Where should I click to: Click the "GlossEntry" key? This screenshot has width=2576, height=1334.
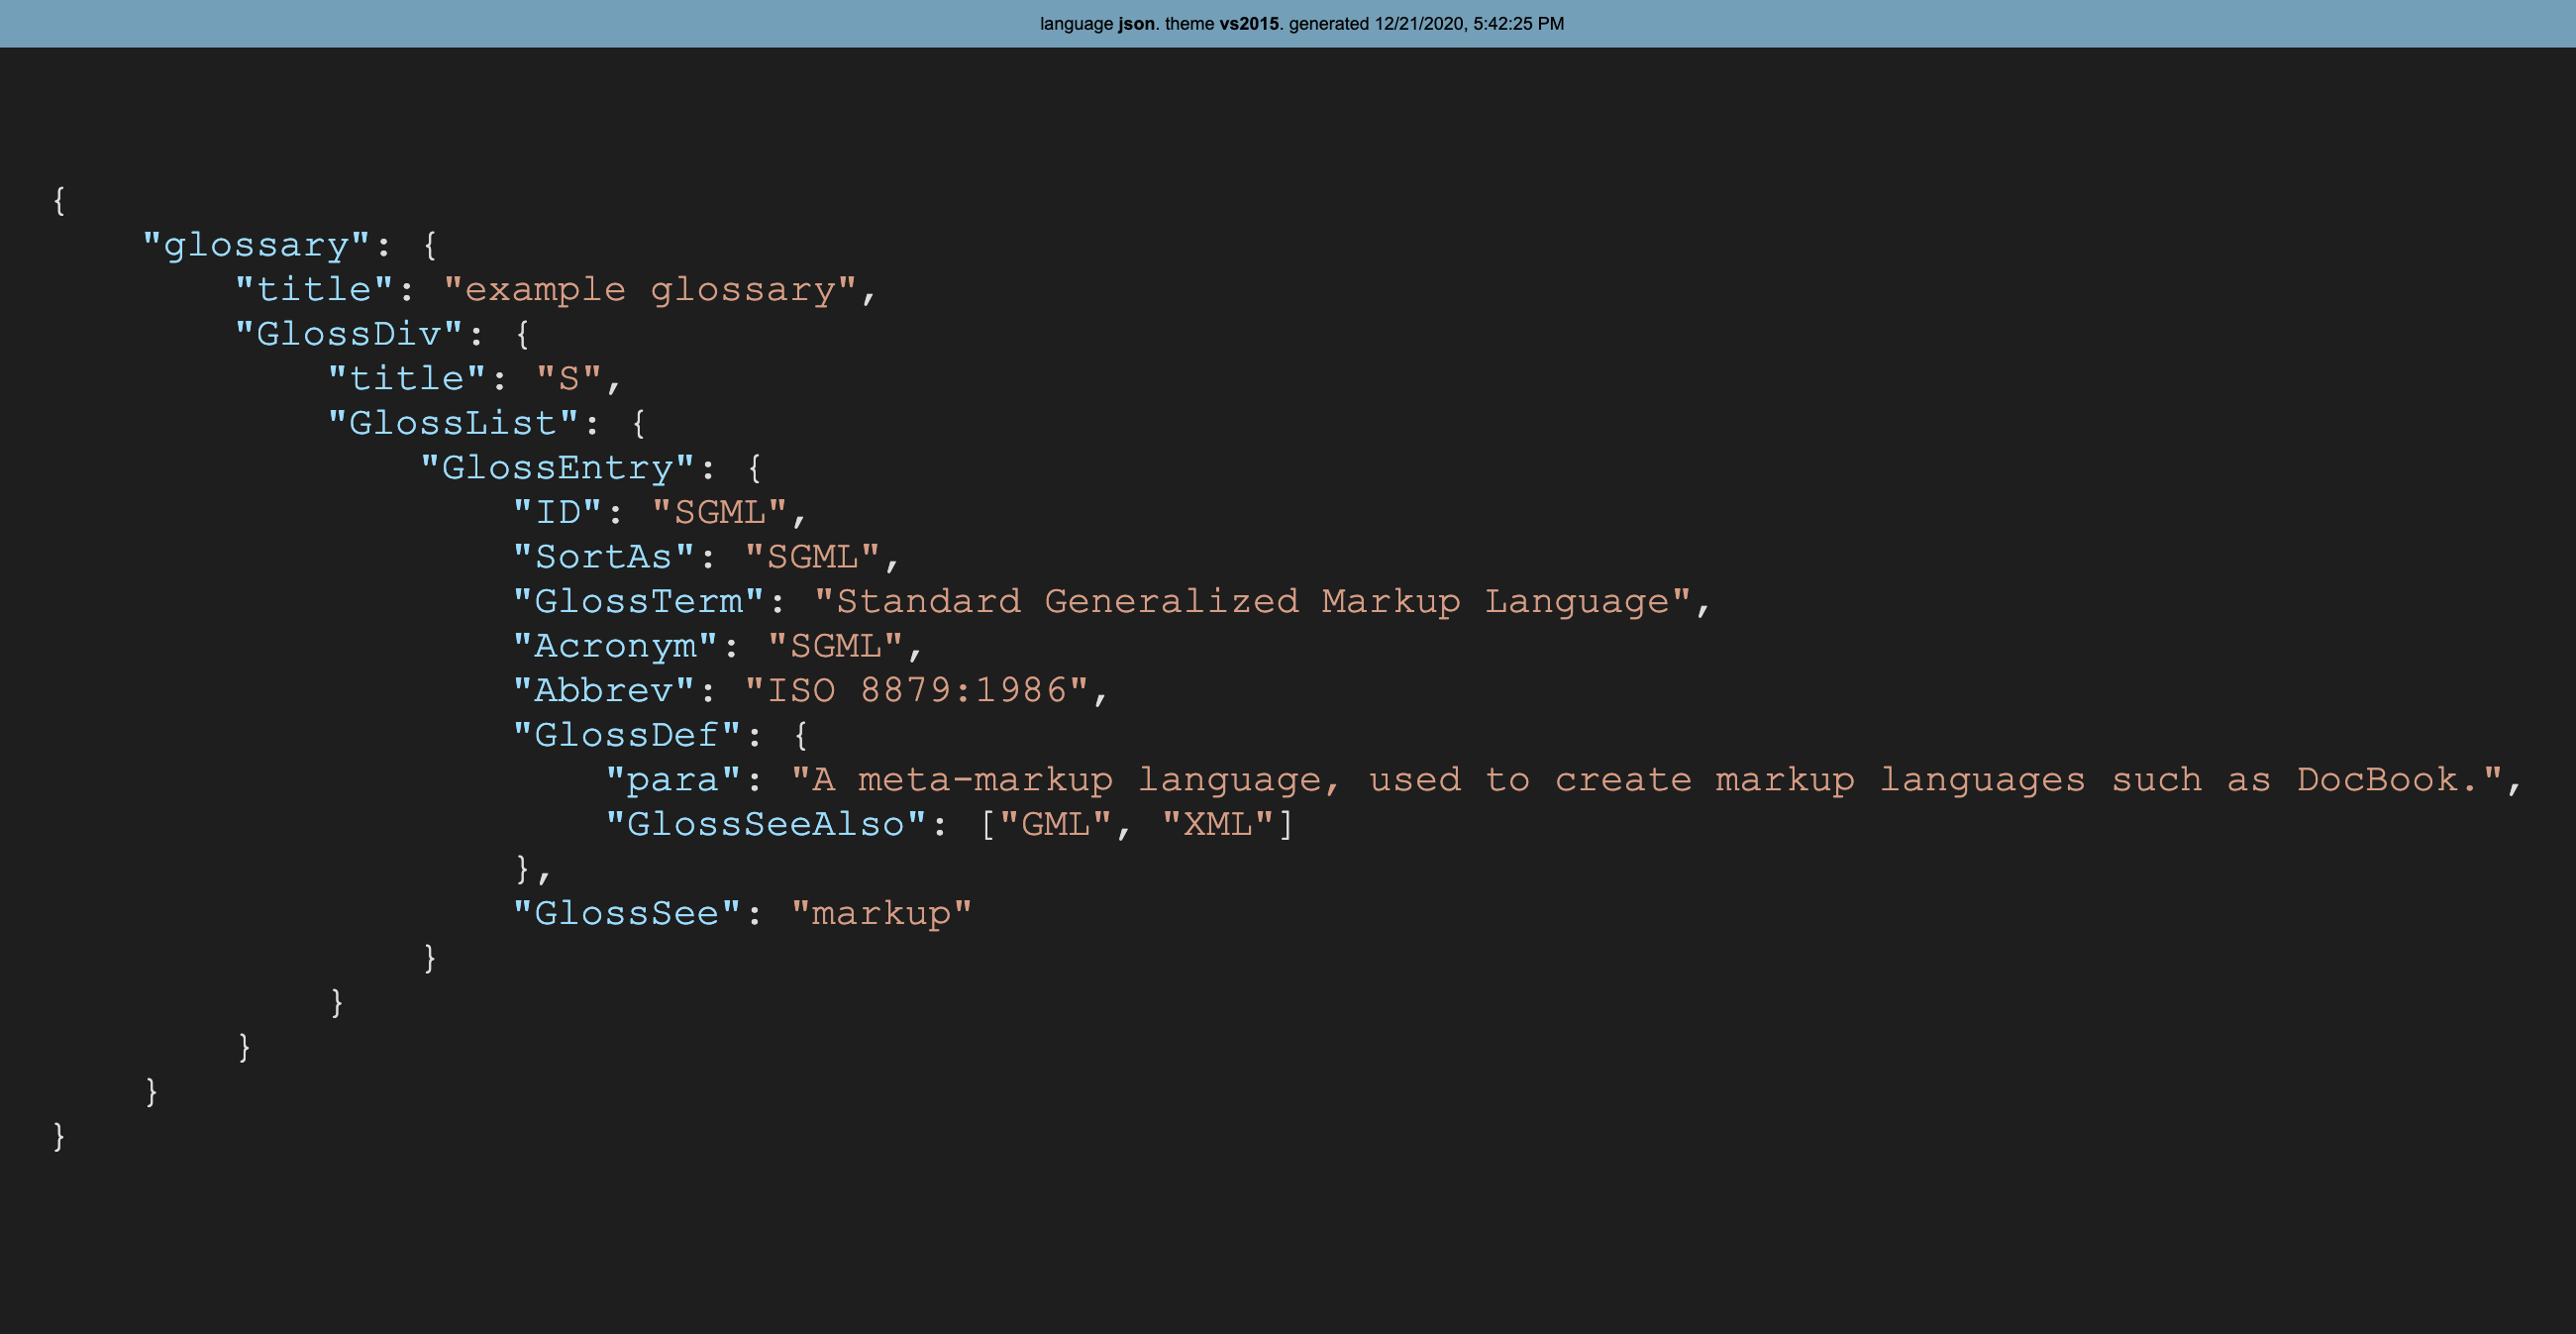click(x=557, y=468)
